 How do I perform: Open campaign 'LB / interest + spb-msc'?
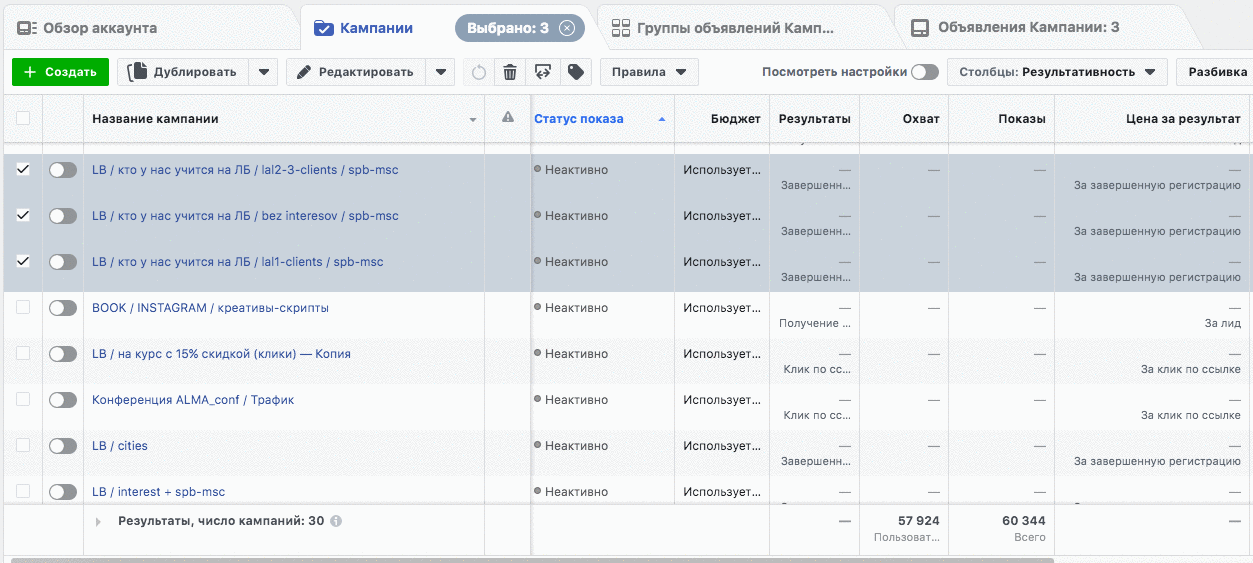pyautogui.click(x=158, y=492)
